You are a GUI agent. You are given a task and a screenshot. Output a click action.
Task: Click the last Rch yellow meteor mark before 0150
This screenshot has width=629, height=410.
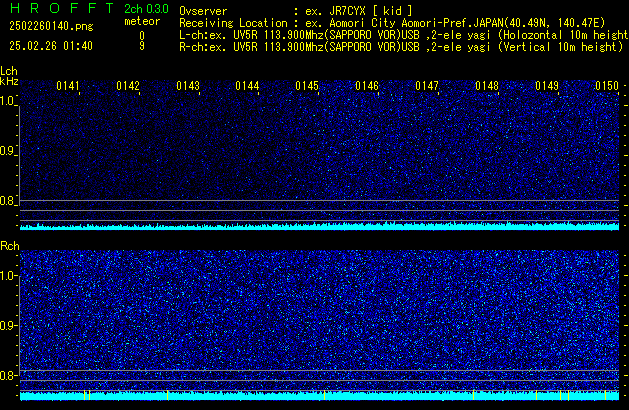coord(605,395)
